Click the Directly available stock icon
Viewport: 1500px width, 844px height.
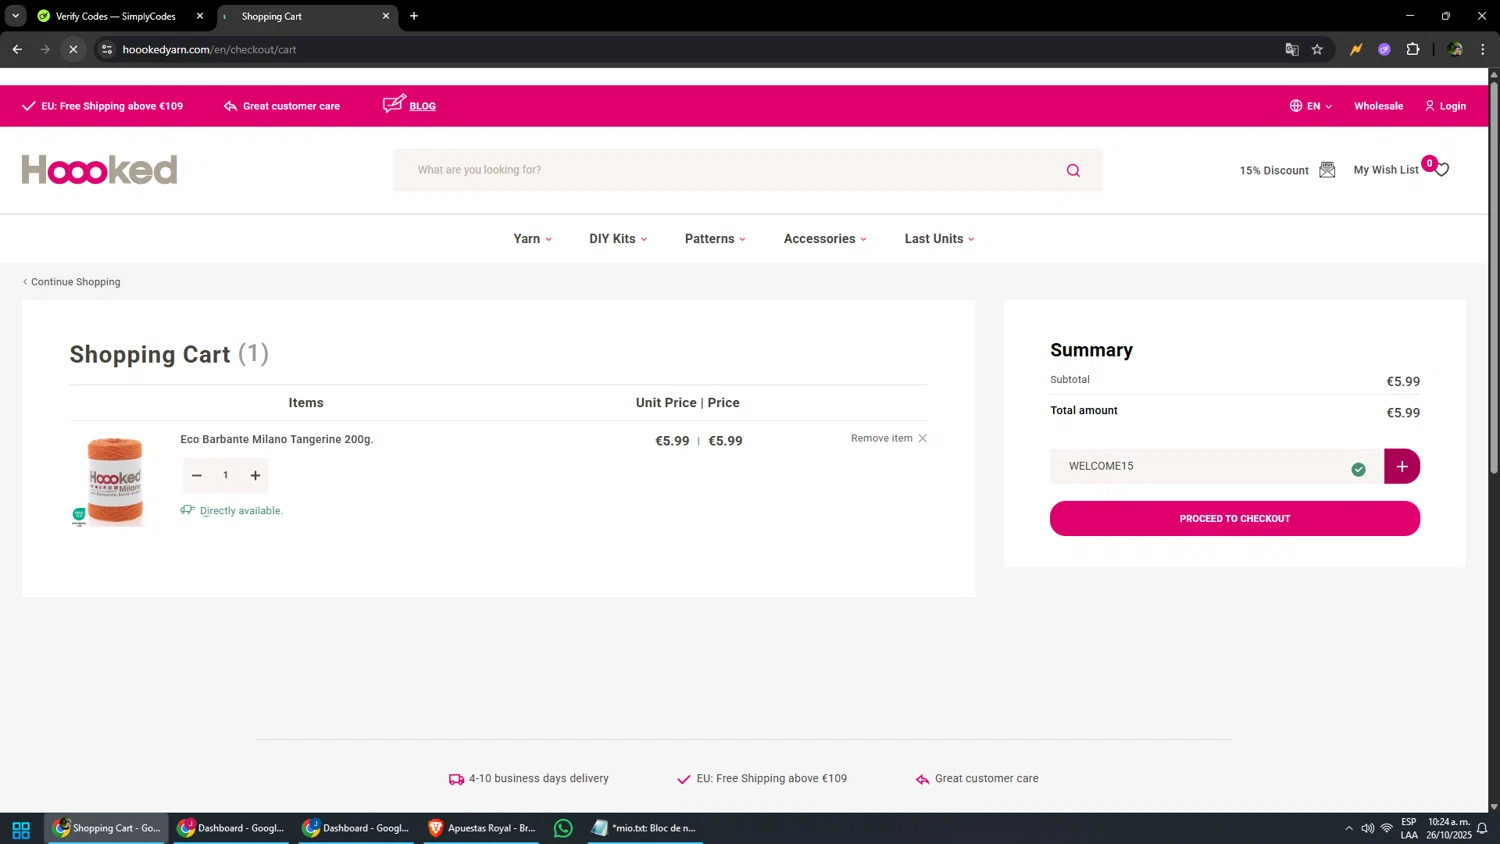click(x=187, y=510)
